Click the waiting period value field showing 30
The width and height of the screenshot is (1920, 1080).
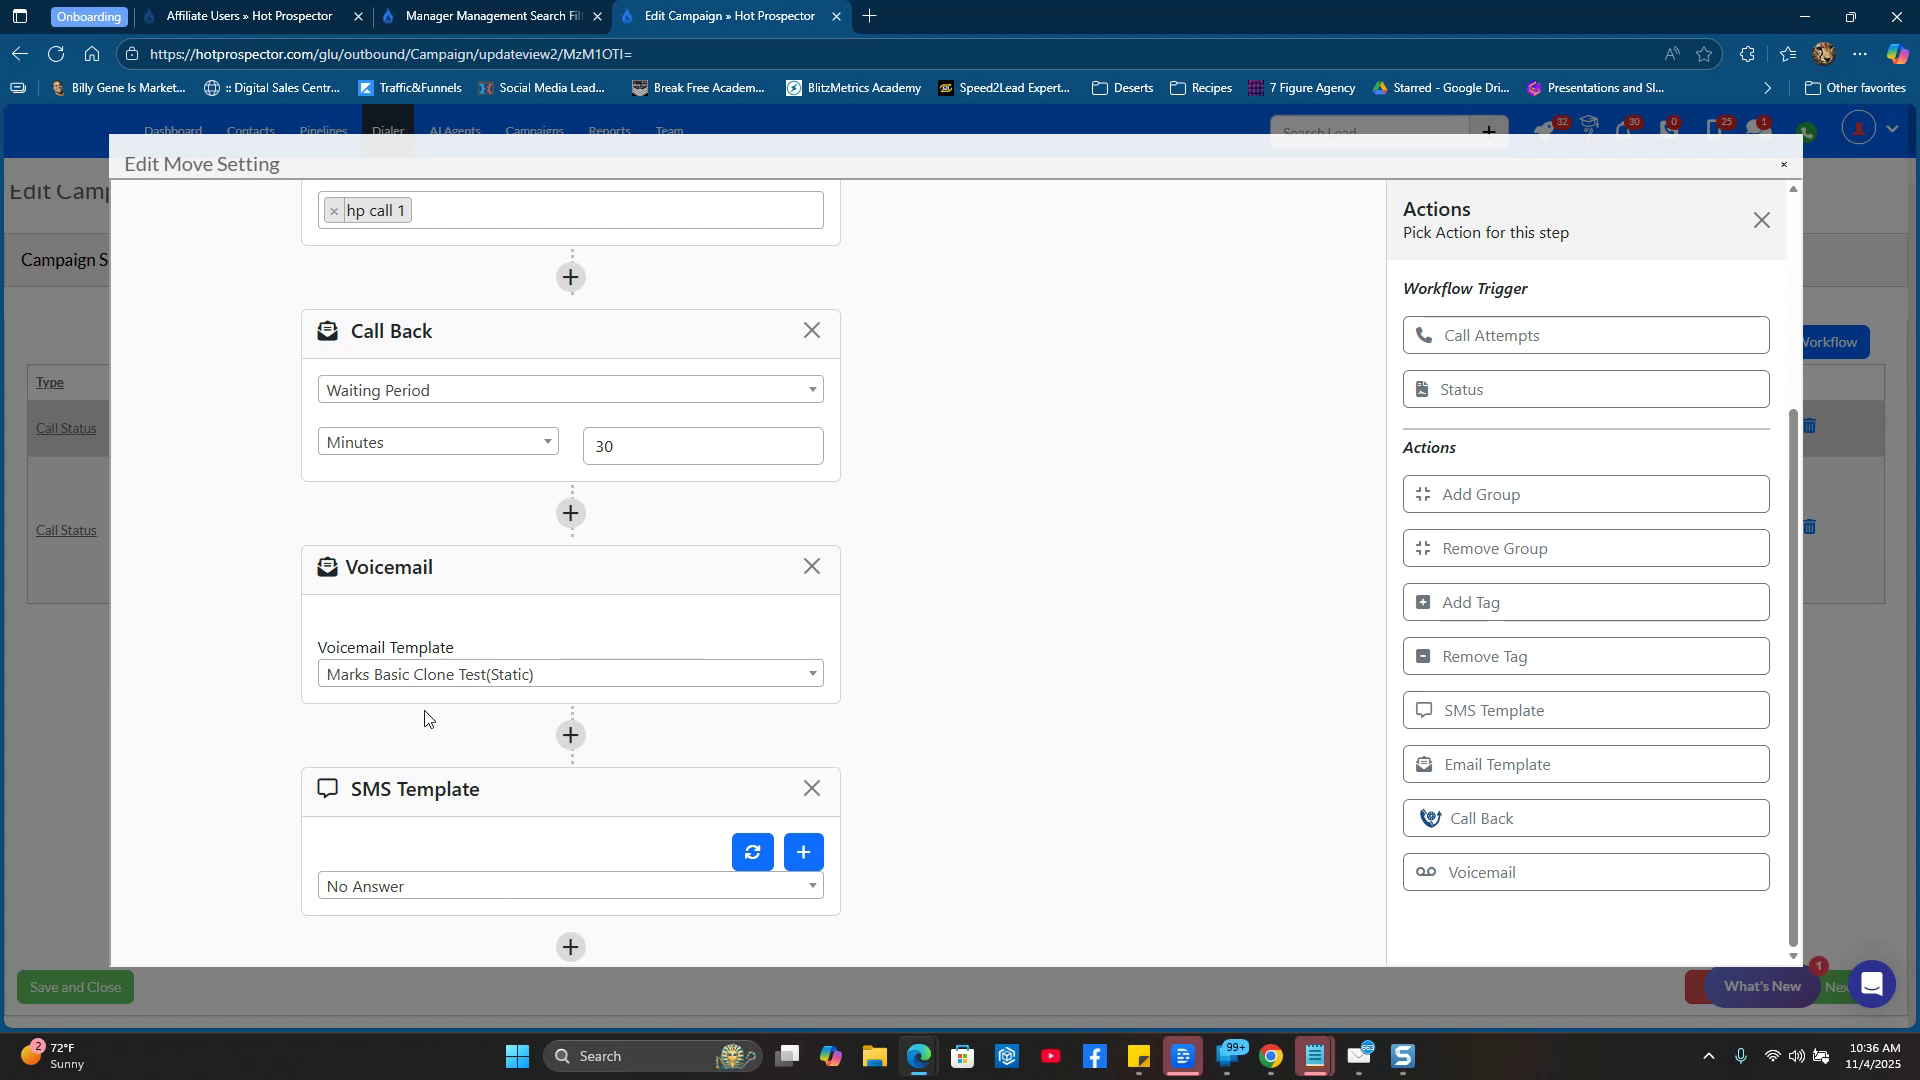702,446
